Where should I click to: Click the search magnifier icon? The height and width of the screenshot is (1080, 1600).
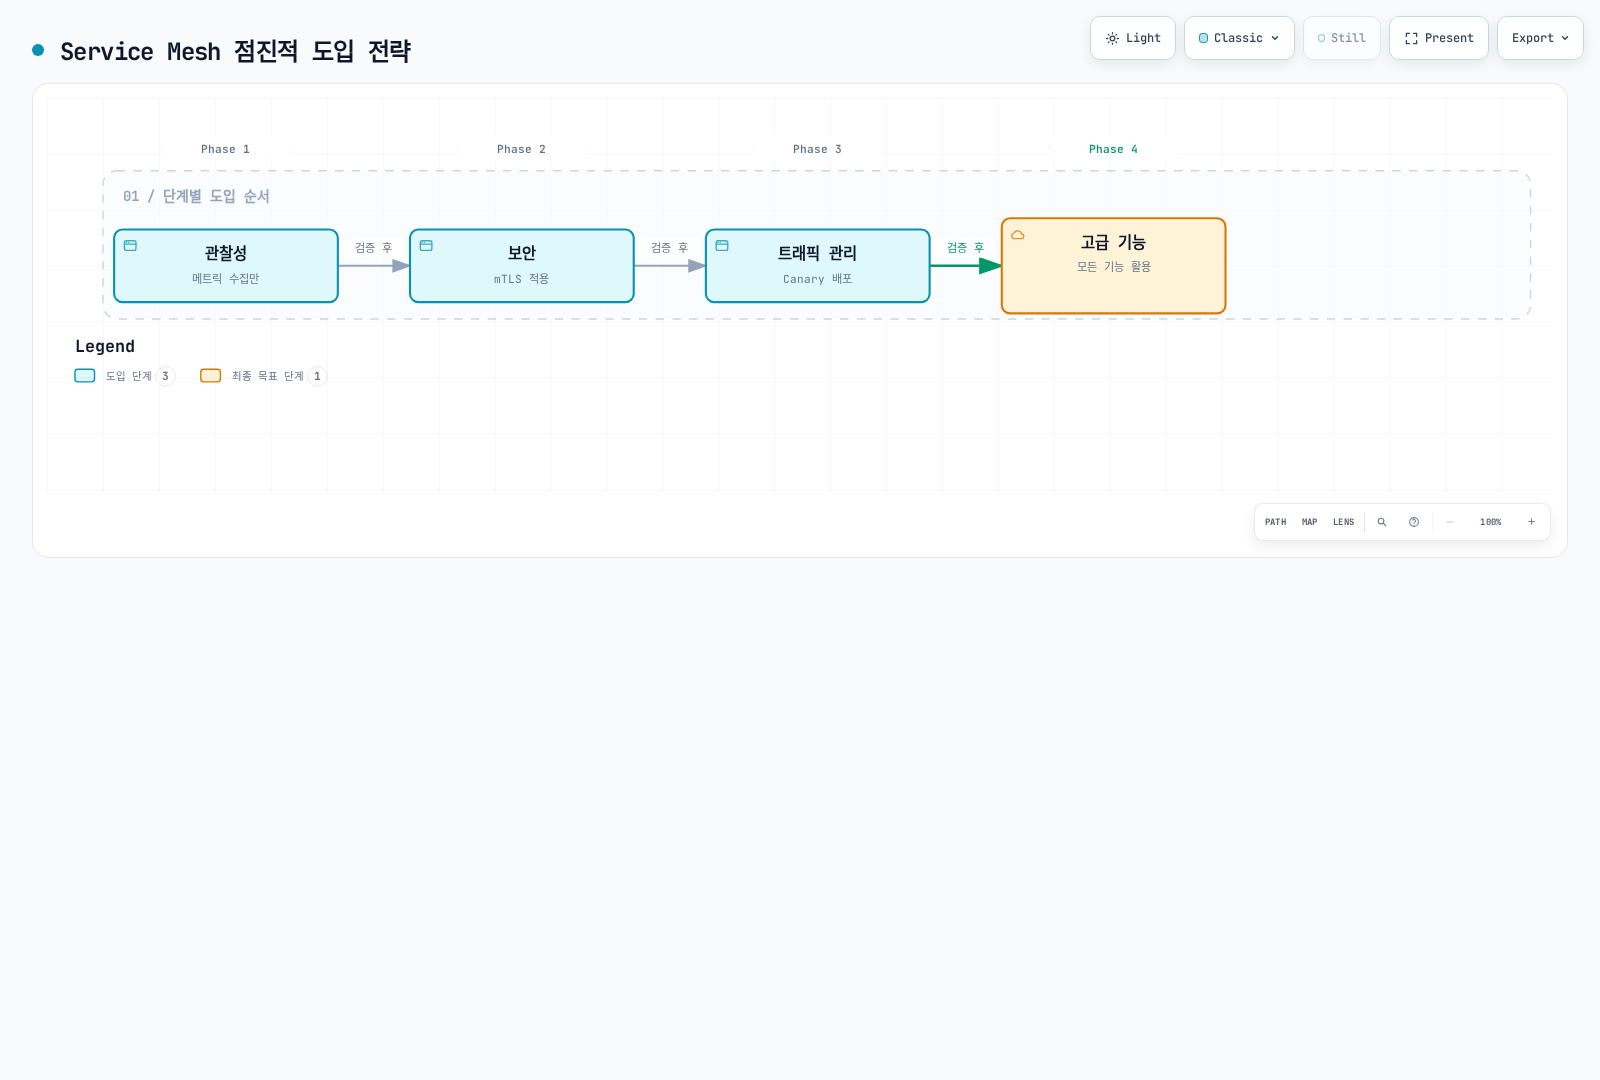1382,522
